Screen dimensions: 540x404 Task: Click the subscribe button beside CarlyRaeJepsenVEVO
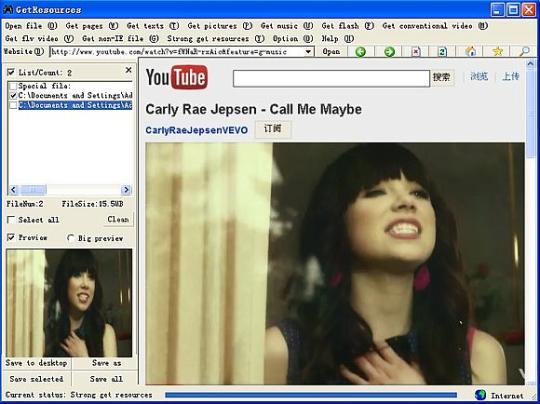(273, 129)
